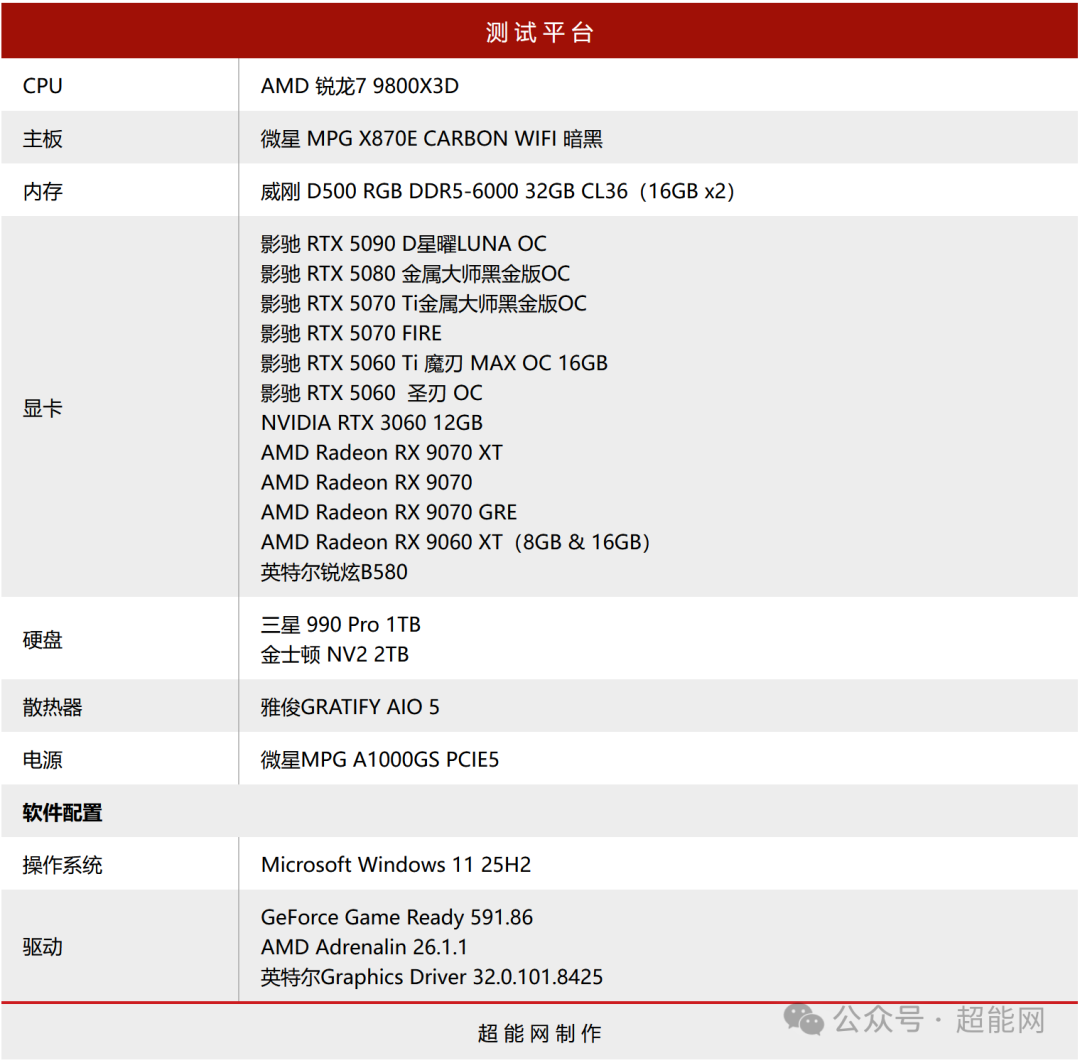Select the AMD Radeon RX 9070 XT entry
This screenshot has height=1063, width=1080.
(x=380, y=452)
